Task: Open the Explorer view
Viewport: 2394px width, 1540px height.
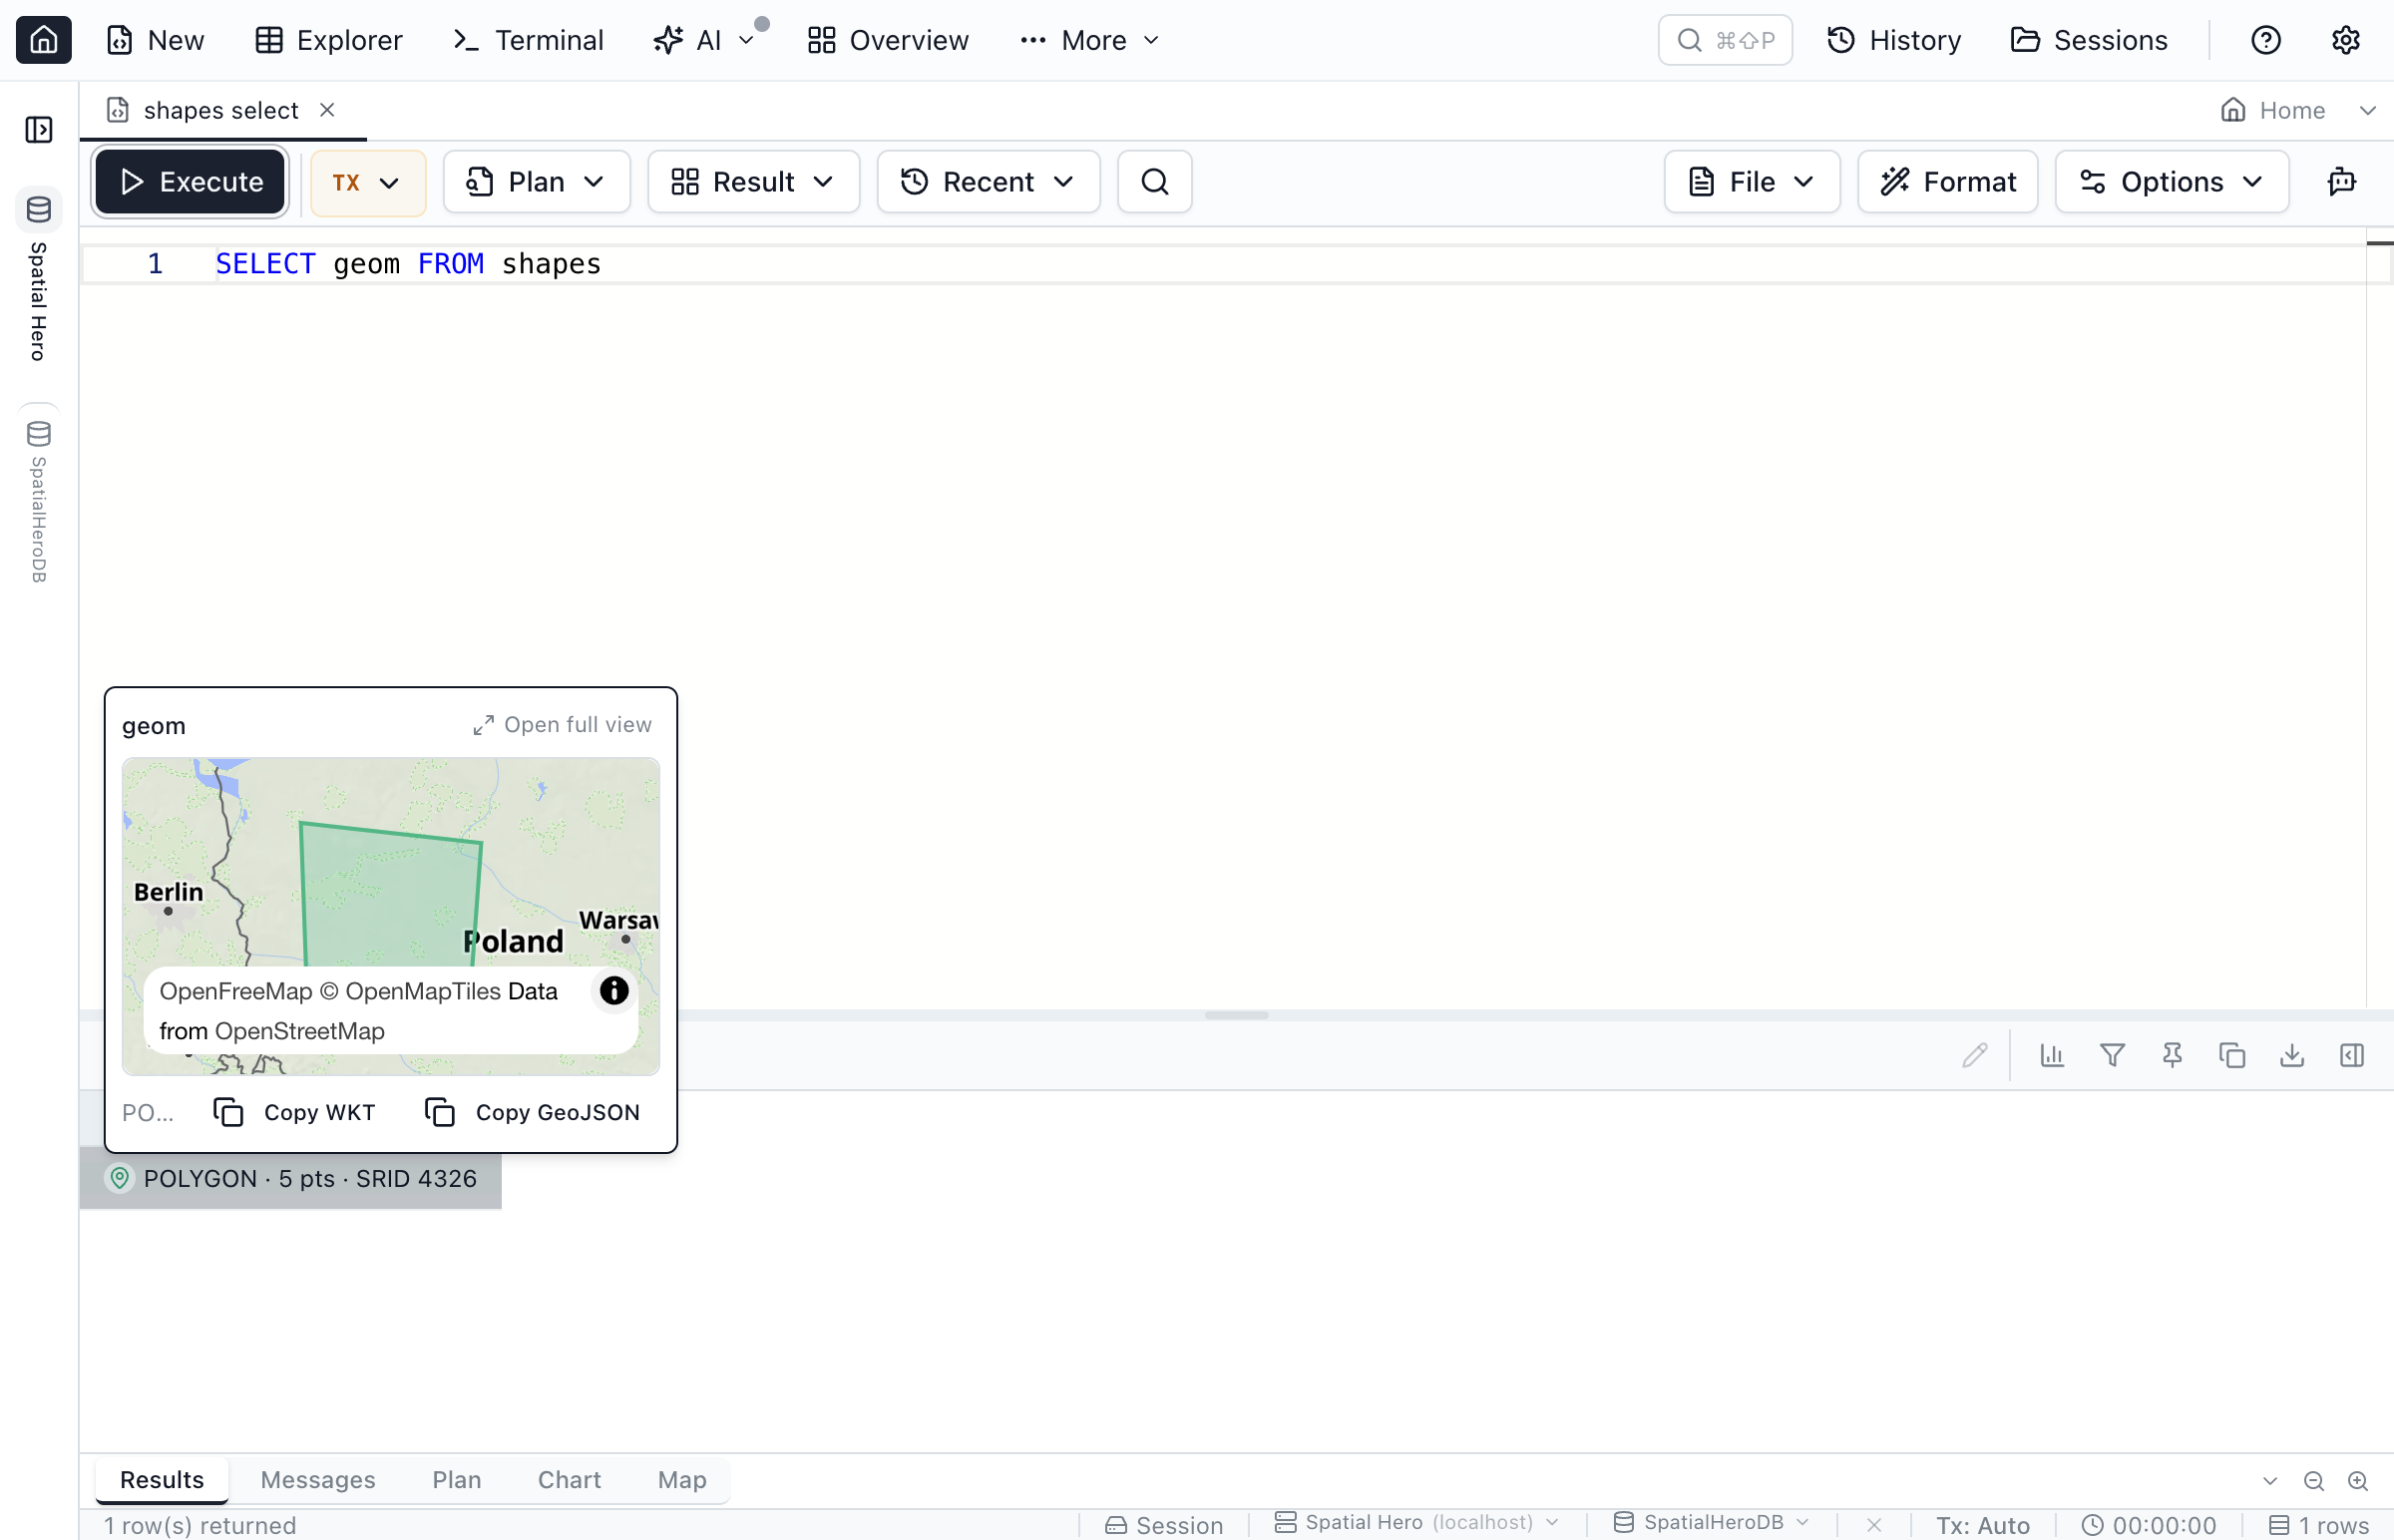Action: coord(328,40)
